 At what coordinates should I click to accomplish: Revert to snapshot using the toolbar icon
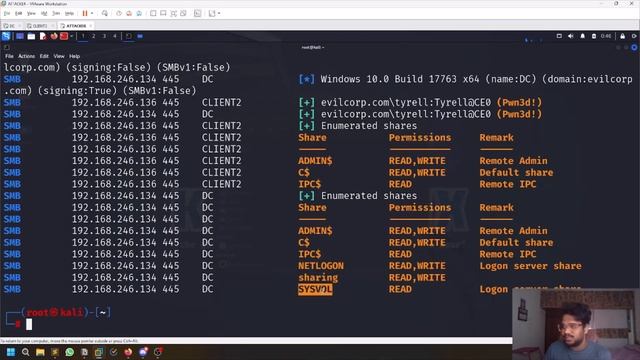coord(129,13)
